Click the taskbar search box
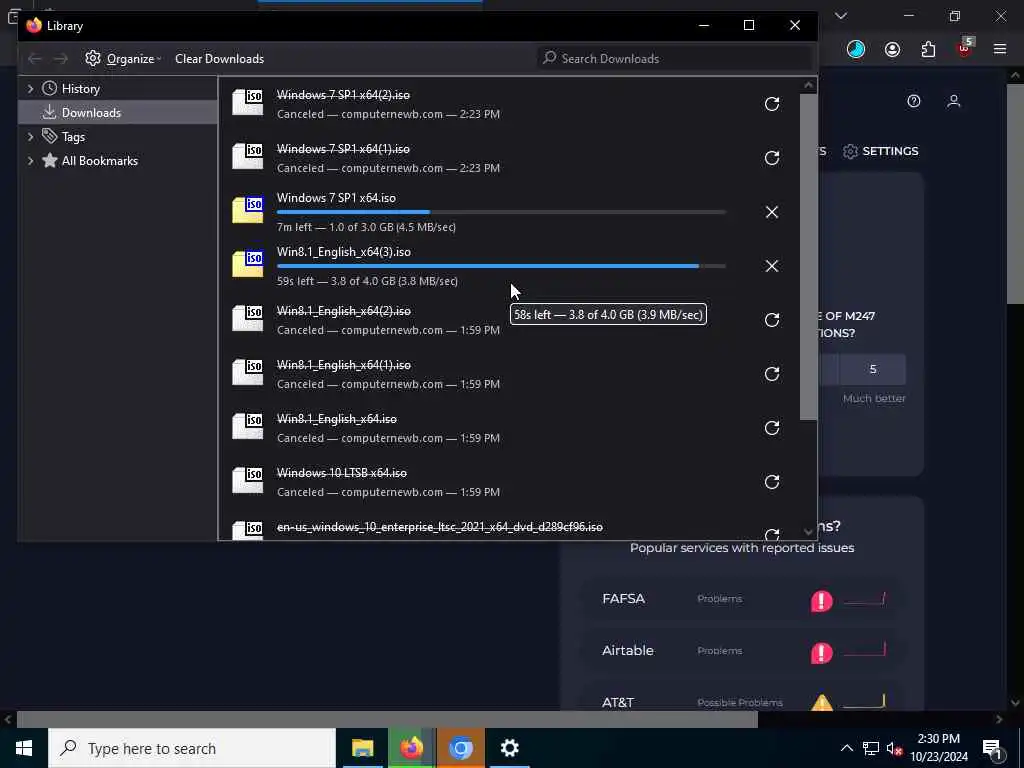Viewport: 1024px width, 768px height. (191, 748)
